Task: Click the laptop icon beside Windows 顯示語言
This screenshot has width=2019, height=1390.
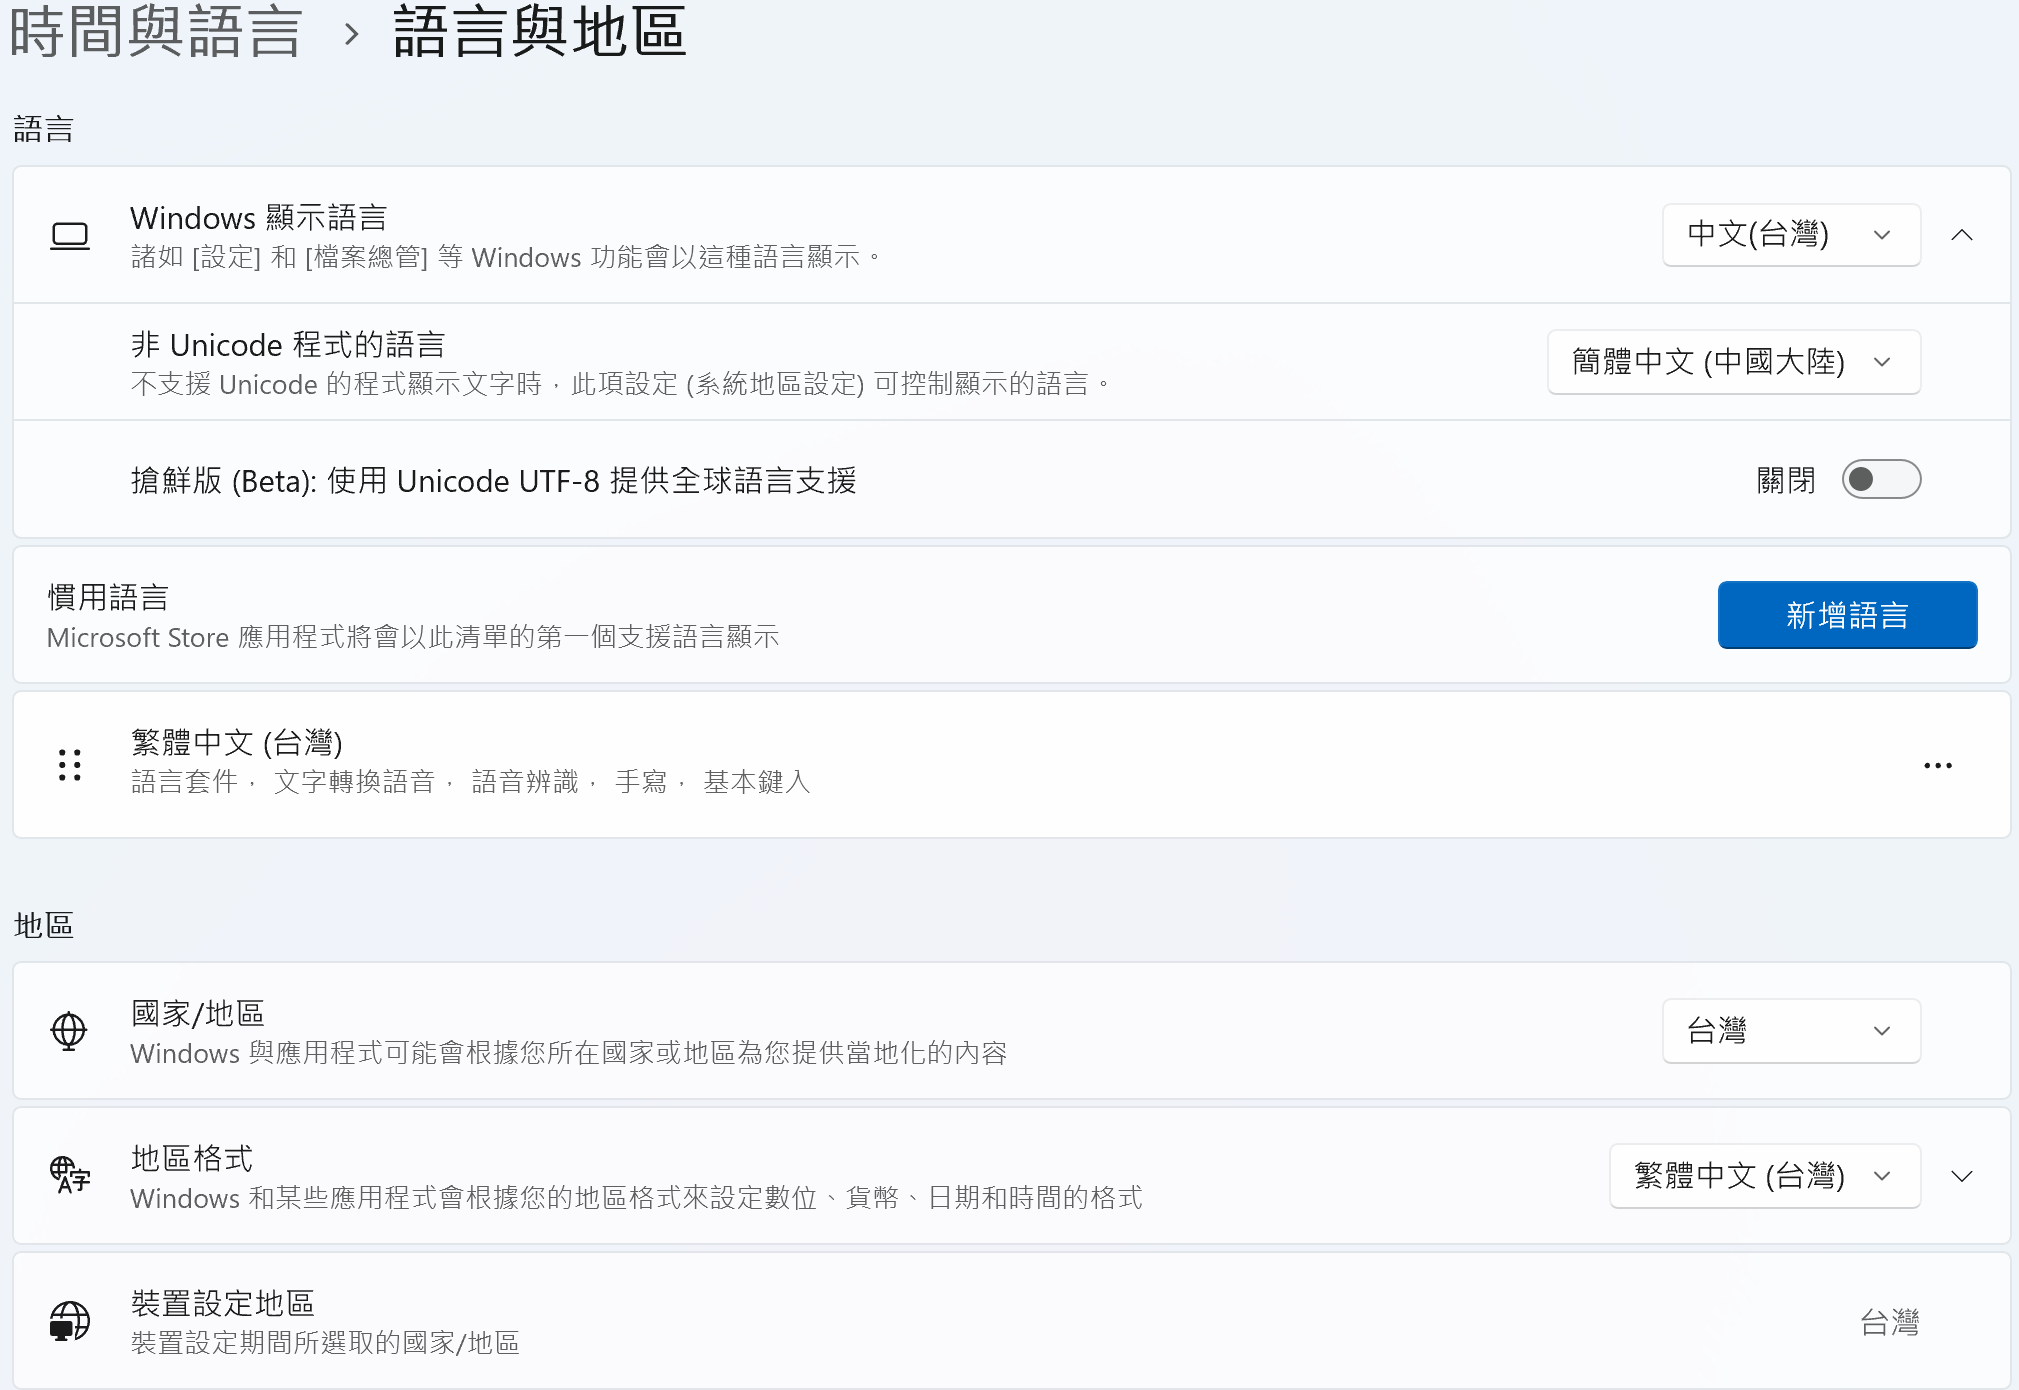Action: 70,236
